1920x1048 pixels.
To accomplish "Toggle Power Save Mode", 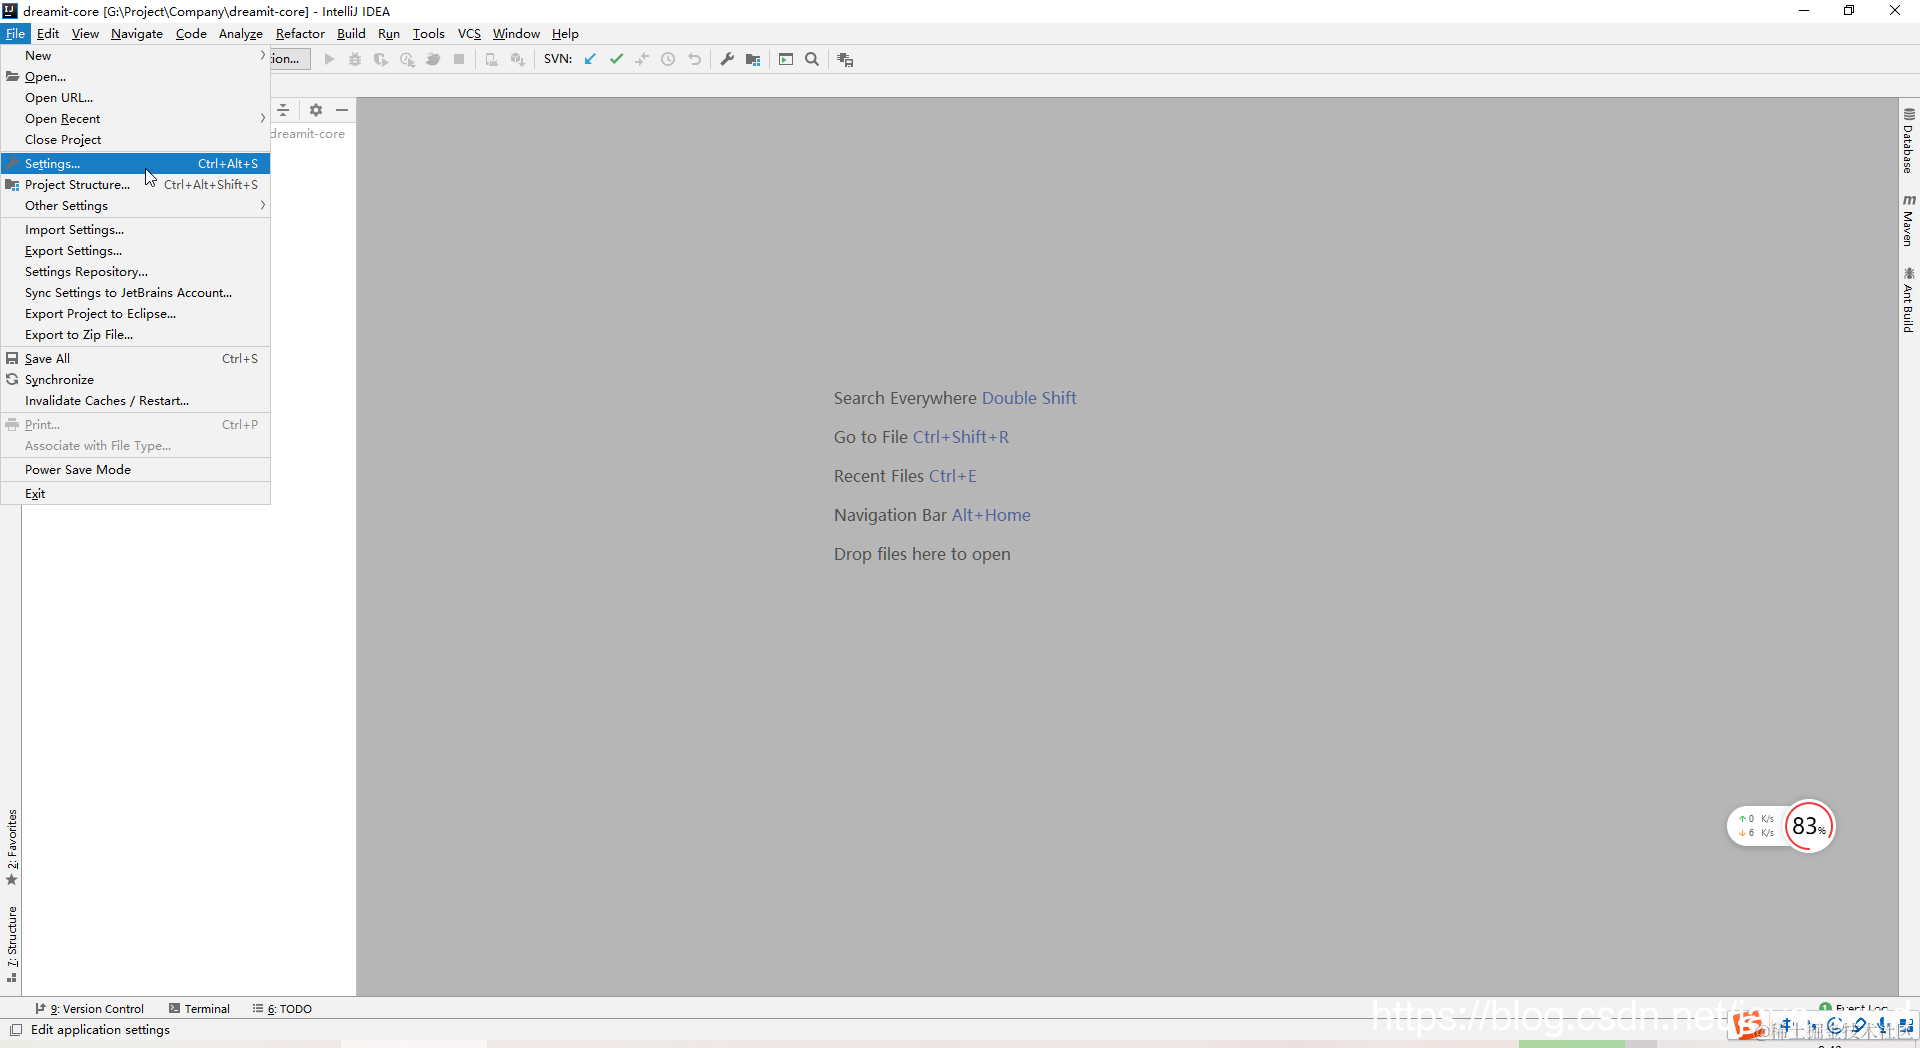I will click(x=136, y=470).
